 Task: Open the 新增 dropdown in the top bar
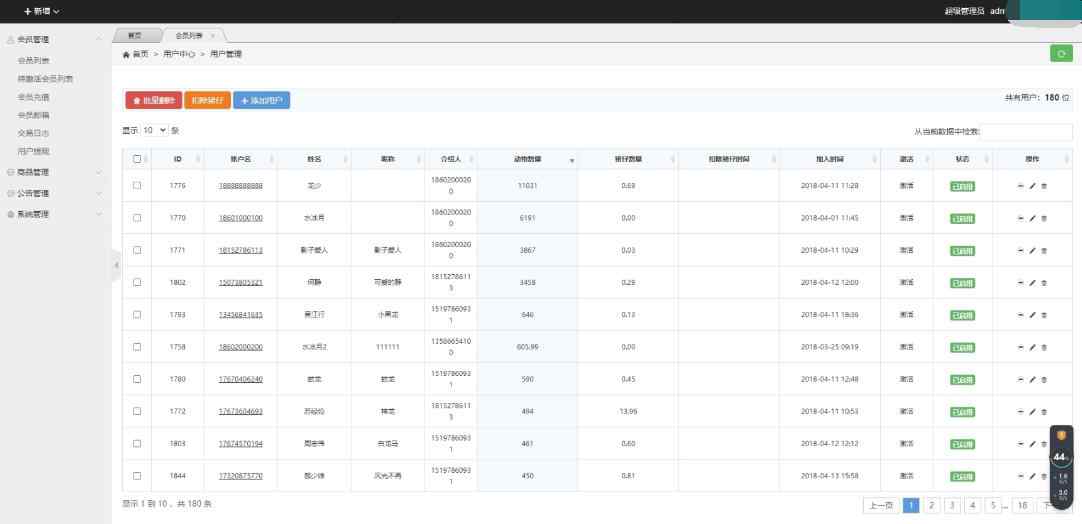click(x=41, y=11)
